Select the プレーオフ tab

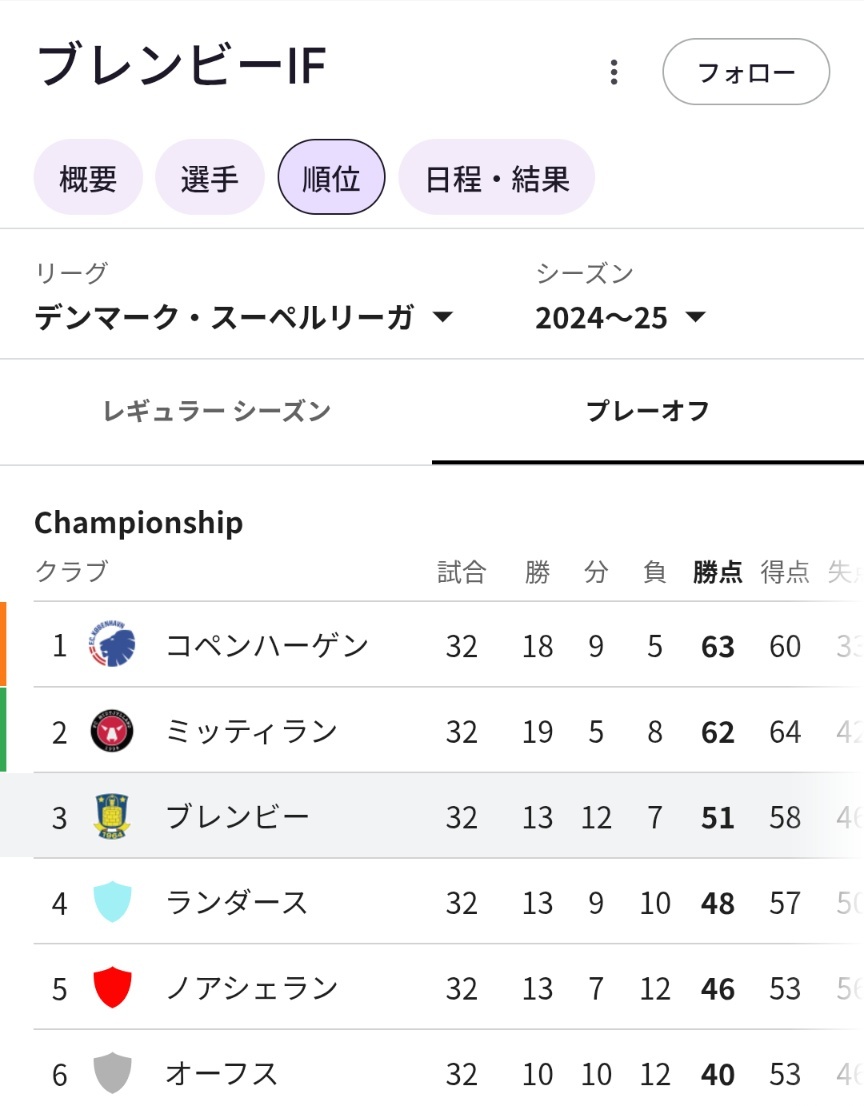coord(647,411)
